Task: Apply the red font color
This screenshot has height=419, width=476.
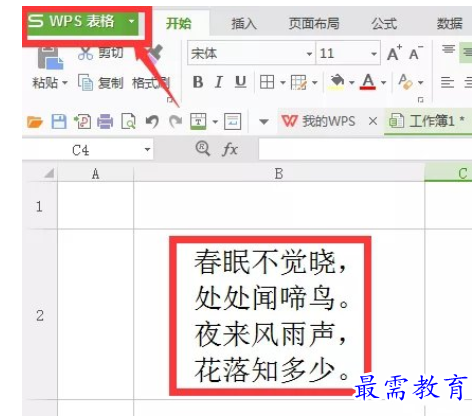Action: [x=368, y=82]
